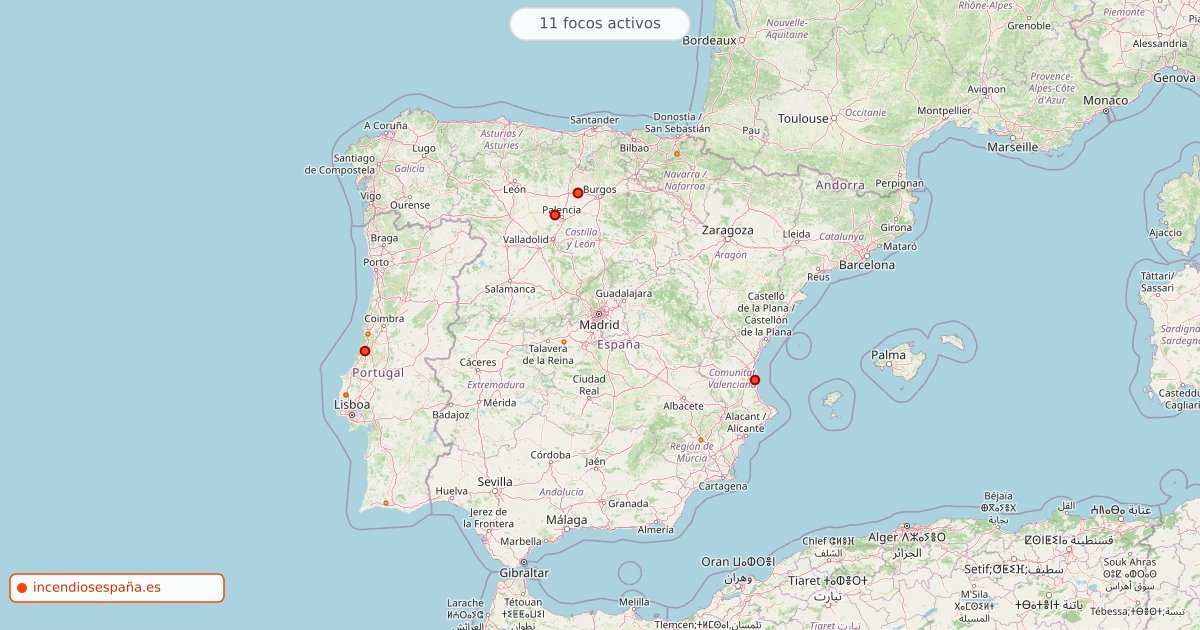Click the Albacete city label
The image size is (1200, 630).
point(683,406)
